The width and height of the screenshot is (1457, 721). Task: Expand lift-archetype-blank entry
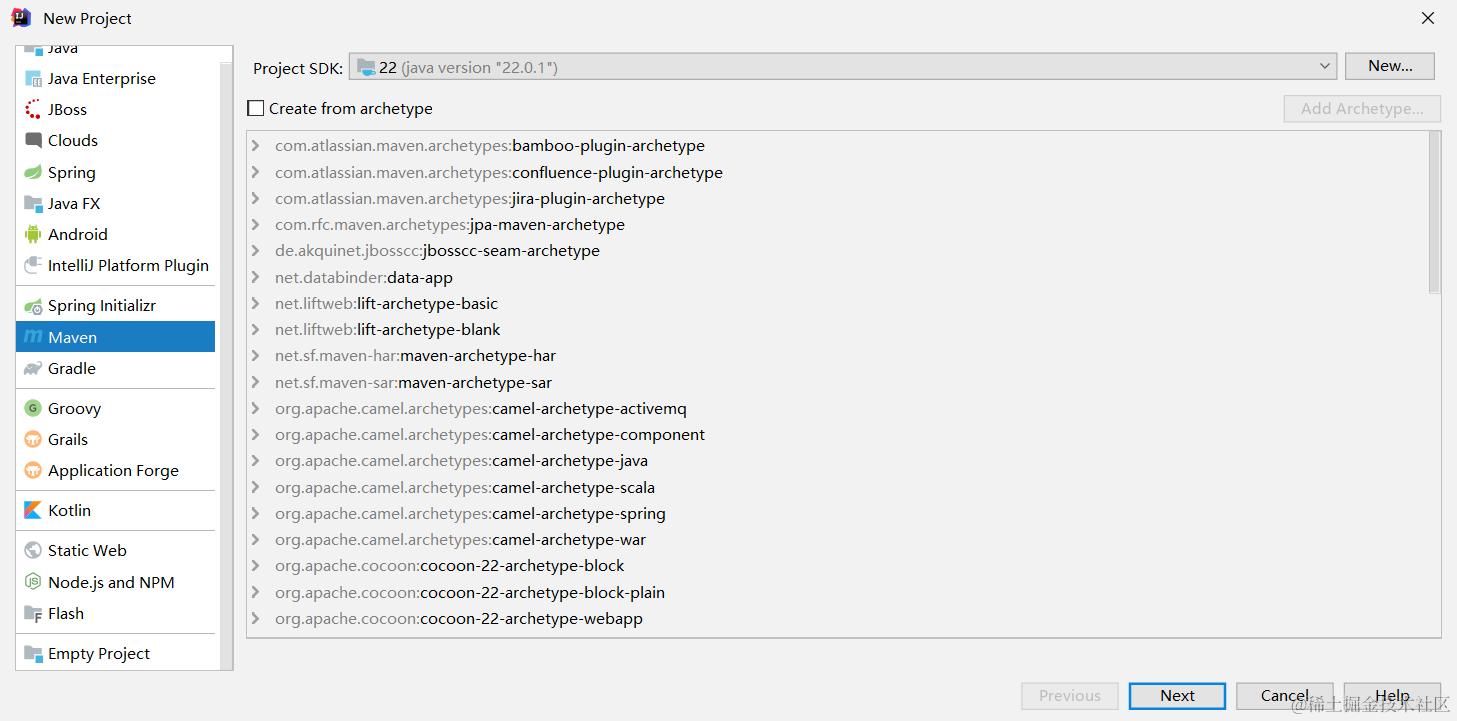click(x=256, y=329)
